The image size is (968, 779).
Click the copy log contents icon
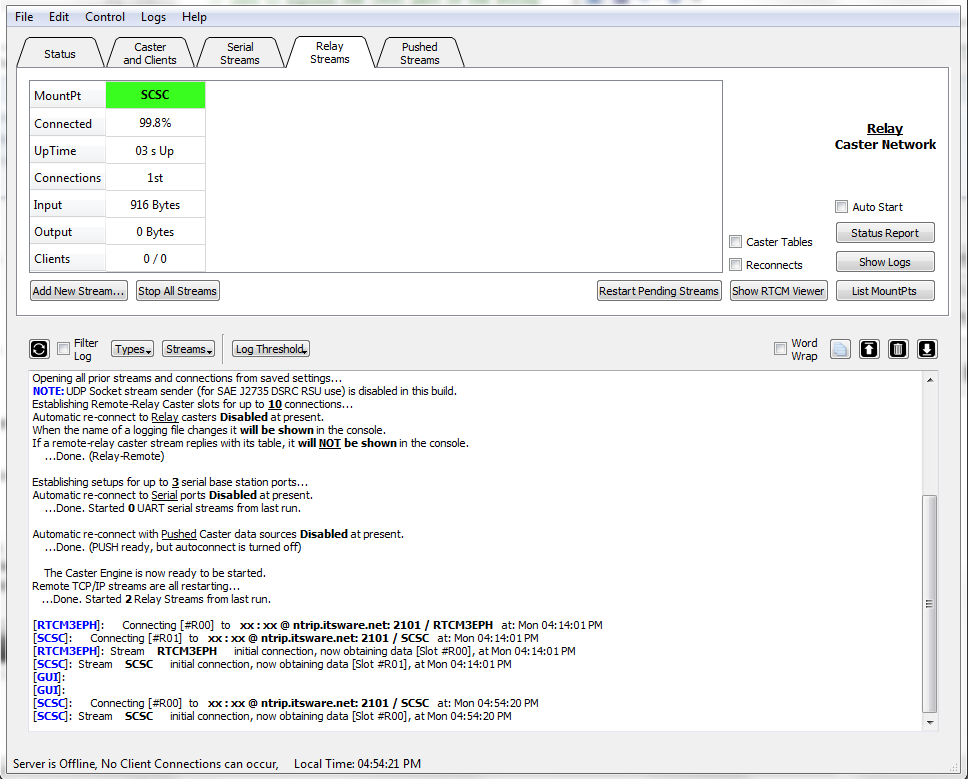840,348
